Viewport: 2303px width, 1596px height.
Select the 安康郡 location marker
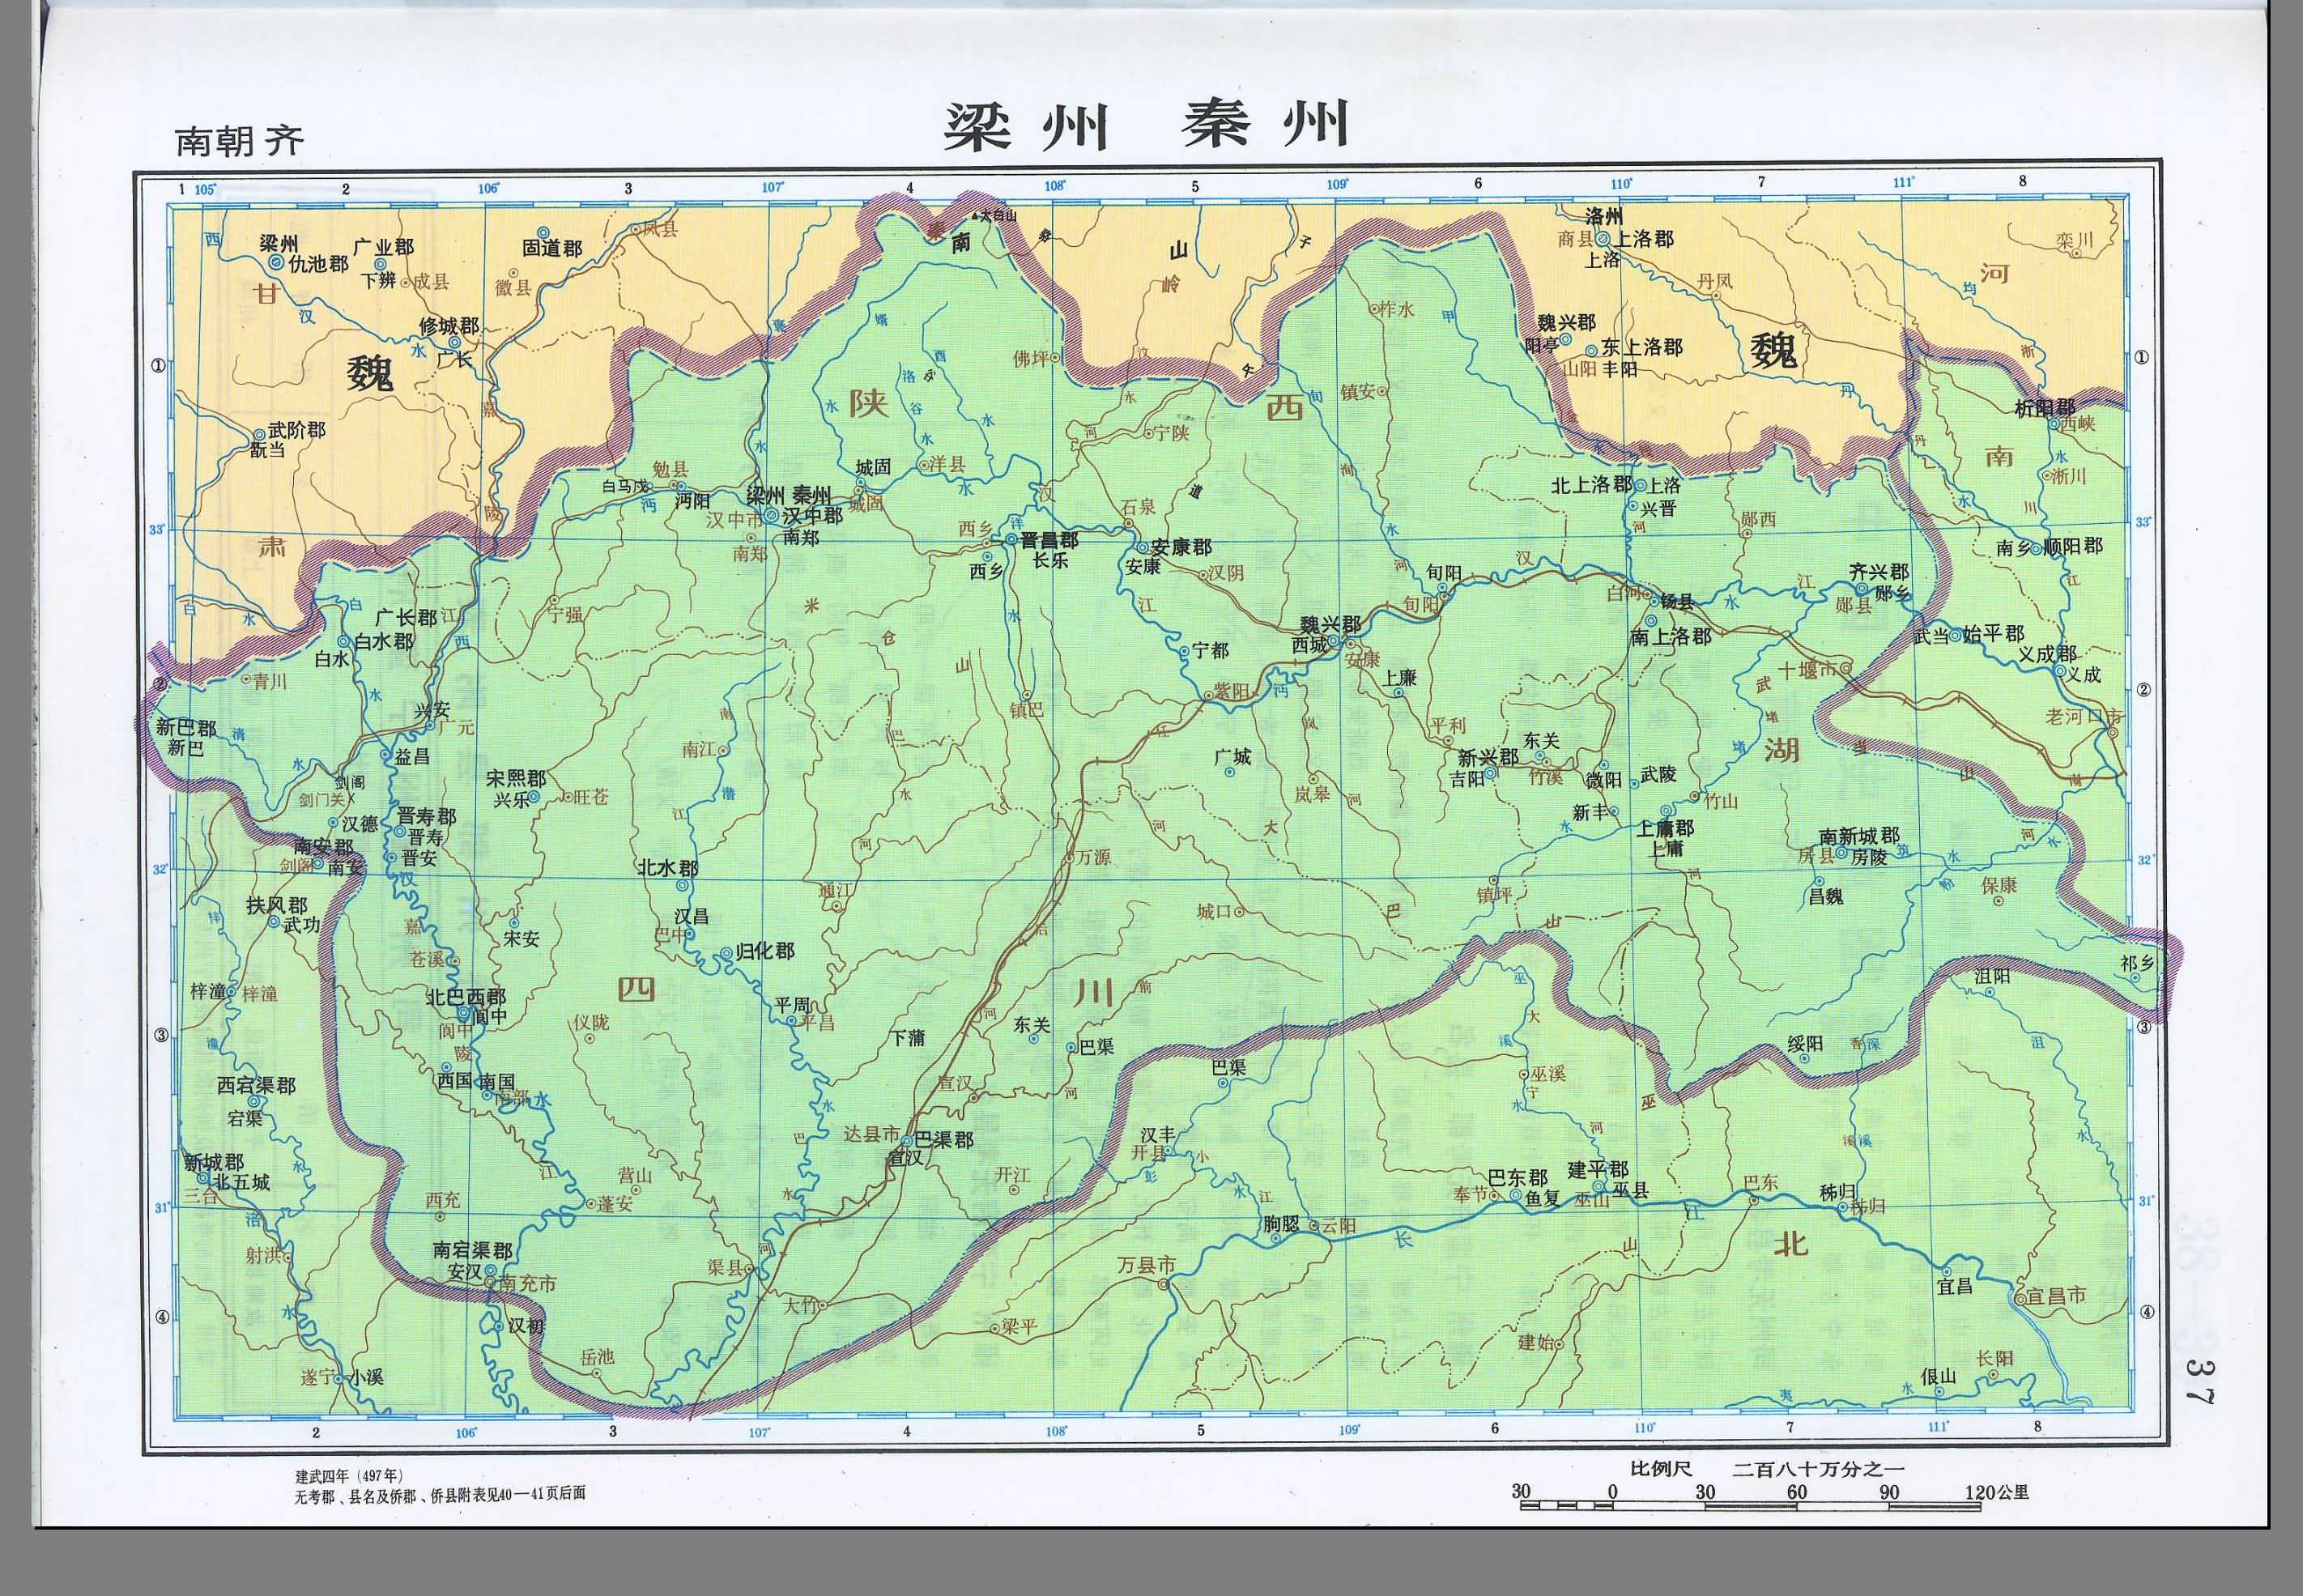(x=1142, y=548)
